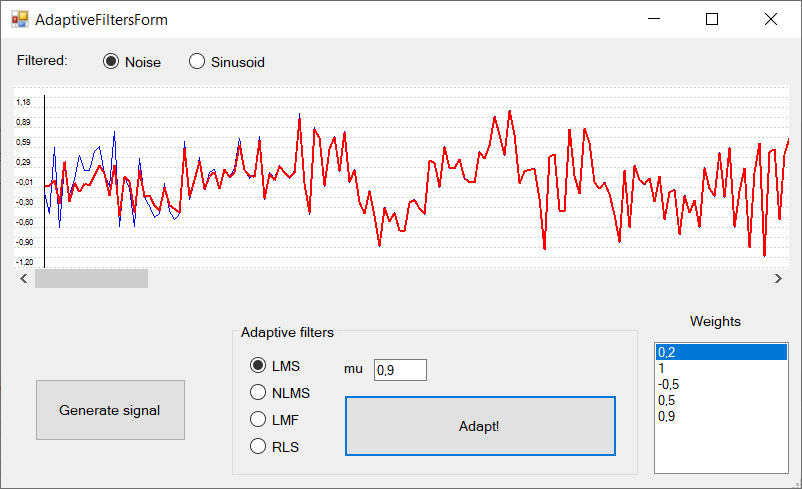Click the AdaptiveFiltersForm app icon in title bar
802x489 pixels.
(20, 19)
